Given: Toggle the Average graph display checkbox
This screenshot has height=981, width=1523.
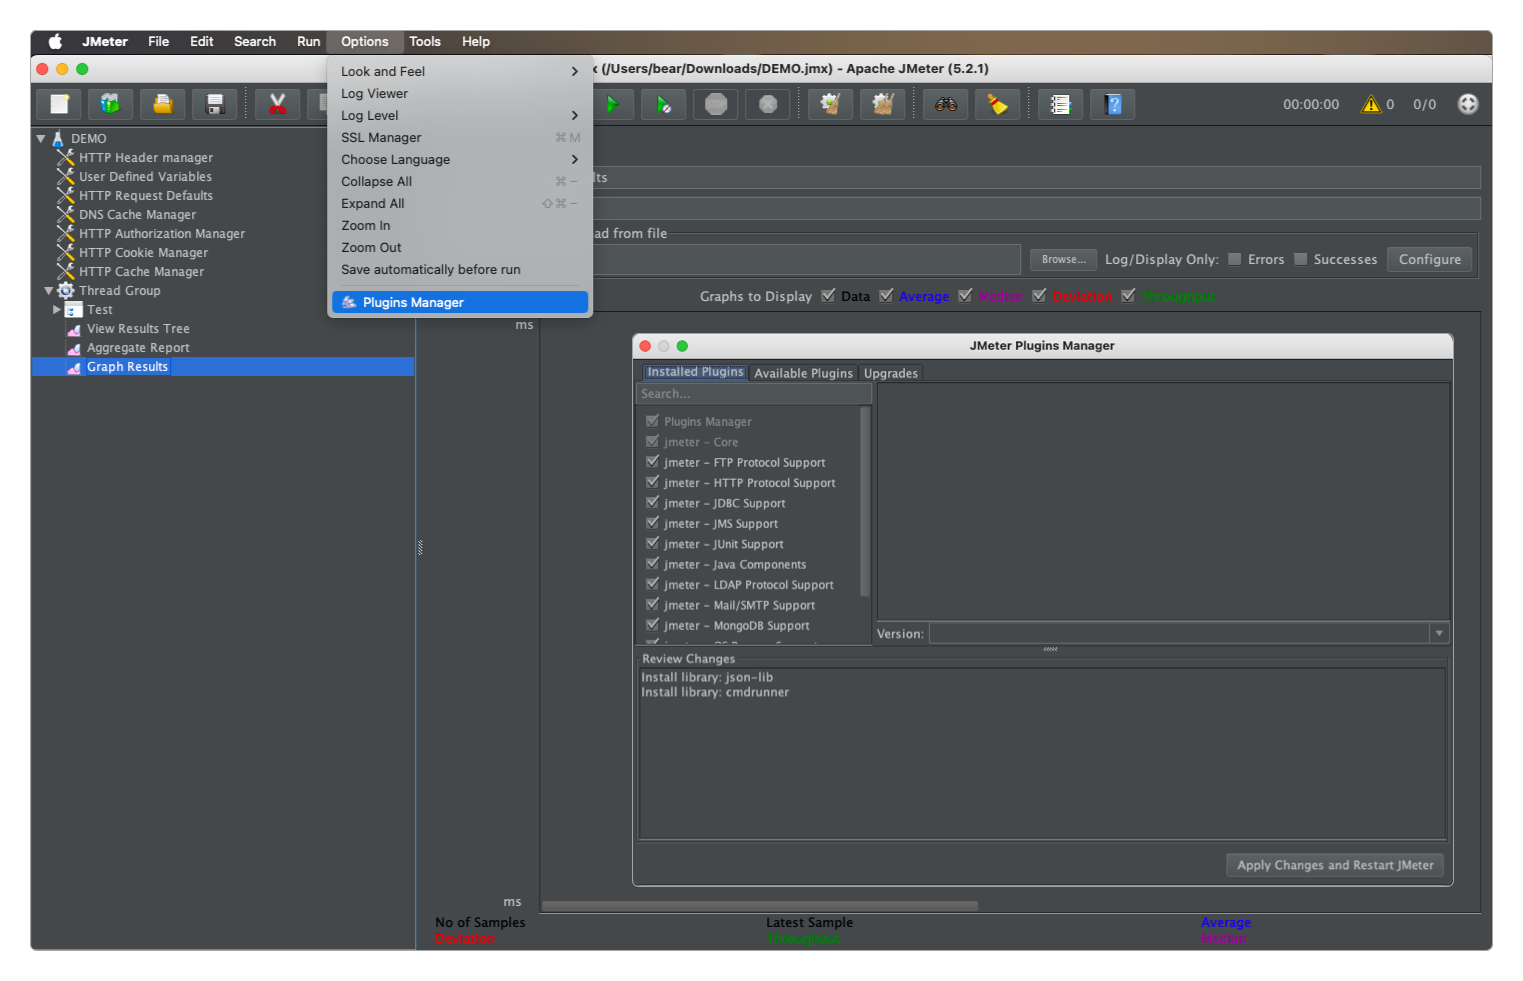Looking at the screenshot, I should pos(886,295).
